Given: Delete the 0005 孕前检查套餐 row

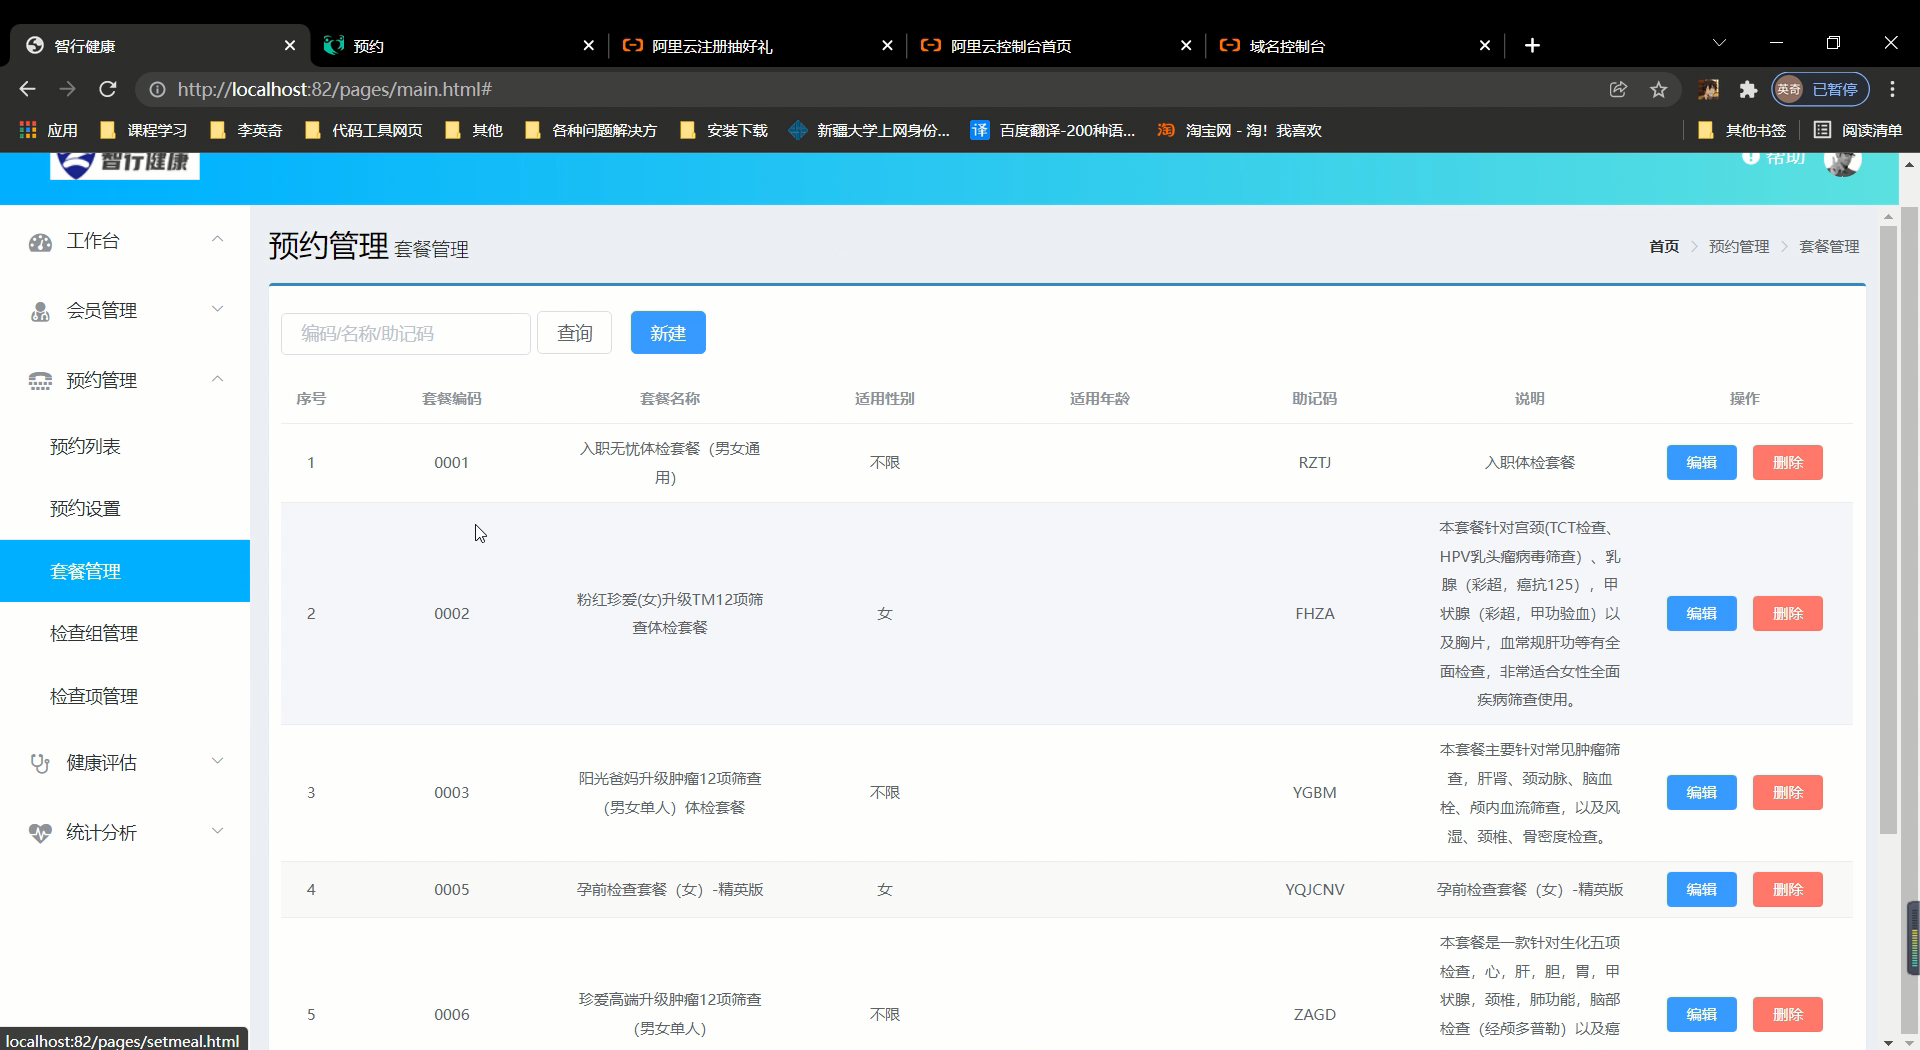Looking at the screenshot, I should click(1787, 890).
